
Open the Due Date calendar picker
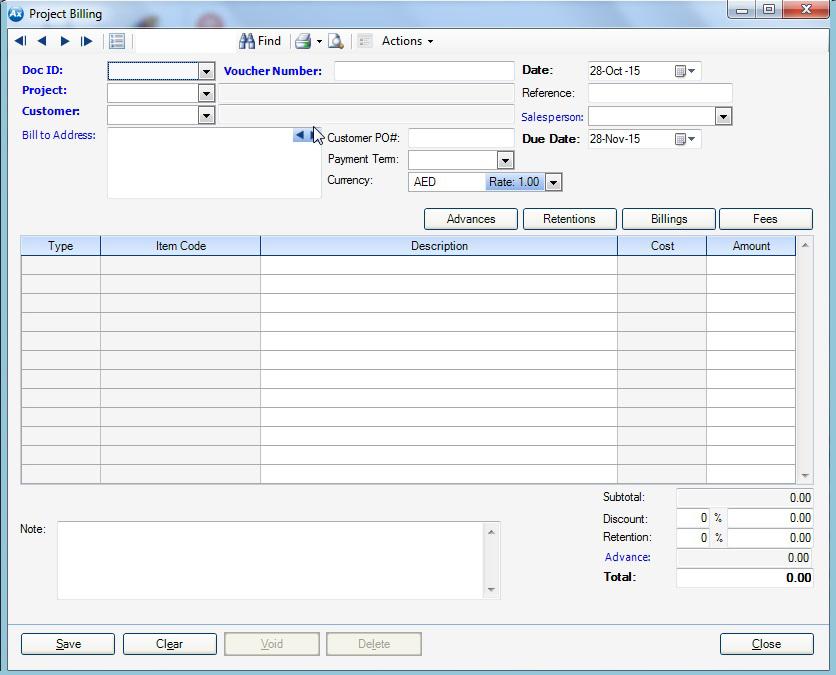tap(685, 139)
